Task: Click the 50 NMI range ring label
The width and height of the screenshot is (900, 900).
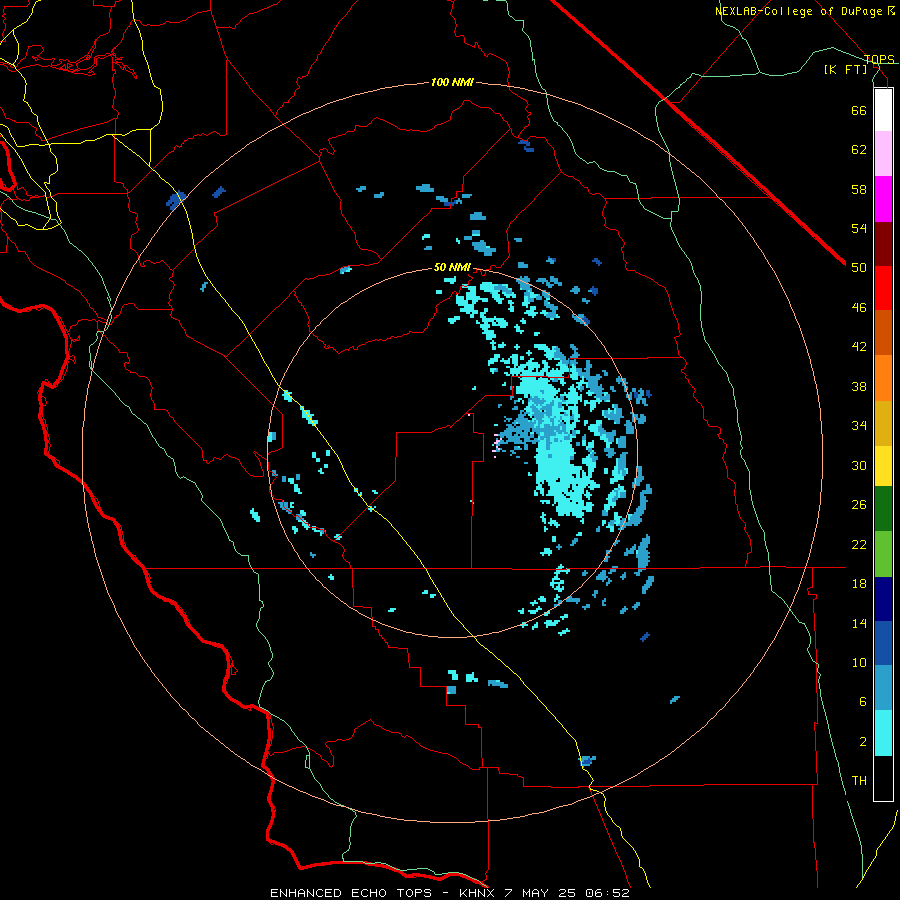Action: tap(452, 267)
